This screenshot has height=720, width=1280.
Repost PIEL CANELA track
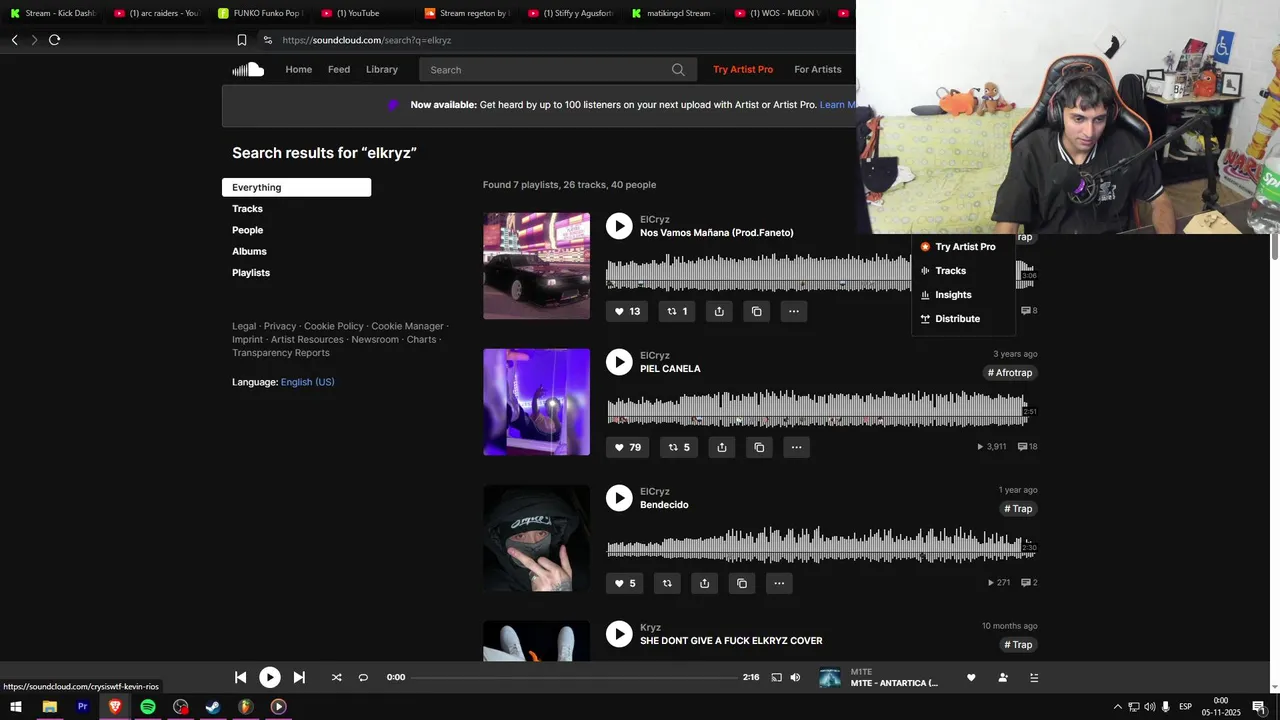679,447
